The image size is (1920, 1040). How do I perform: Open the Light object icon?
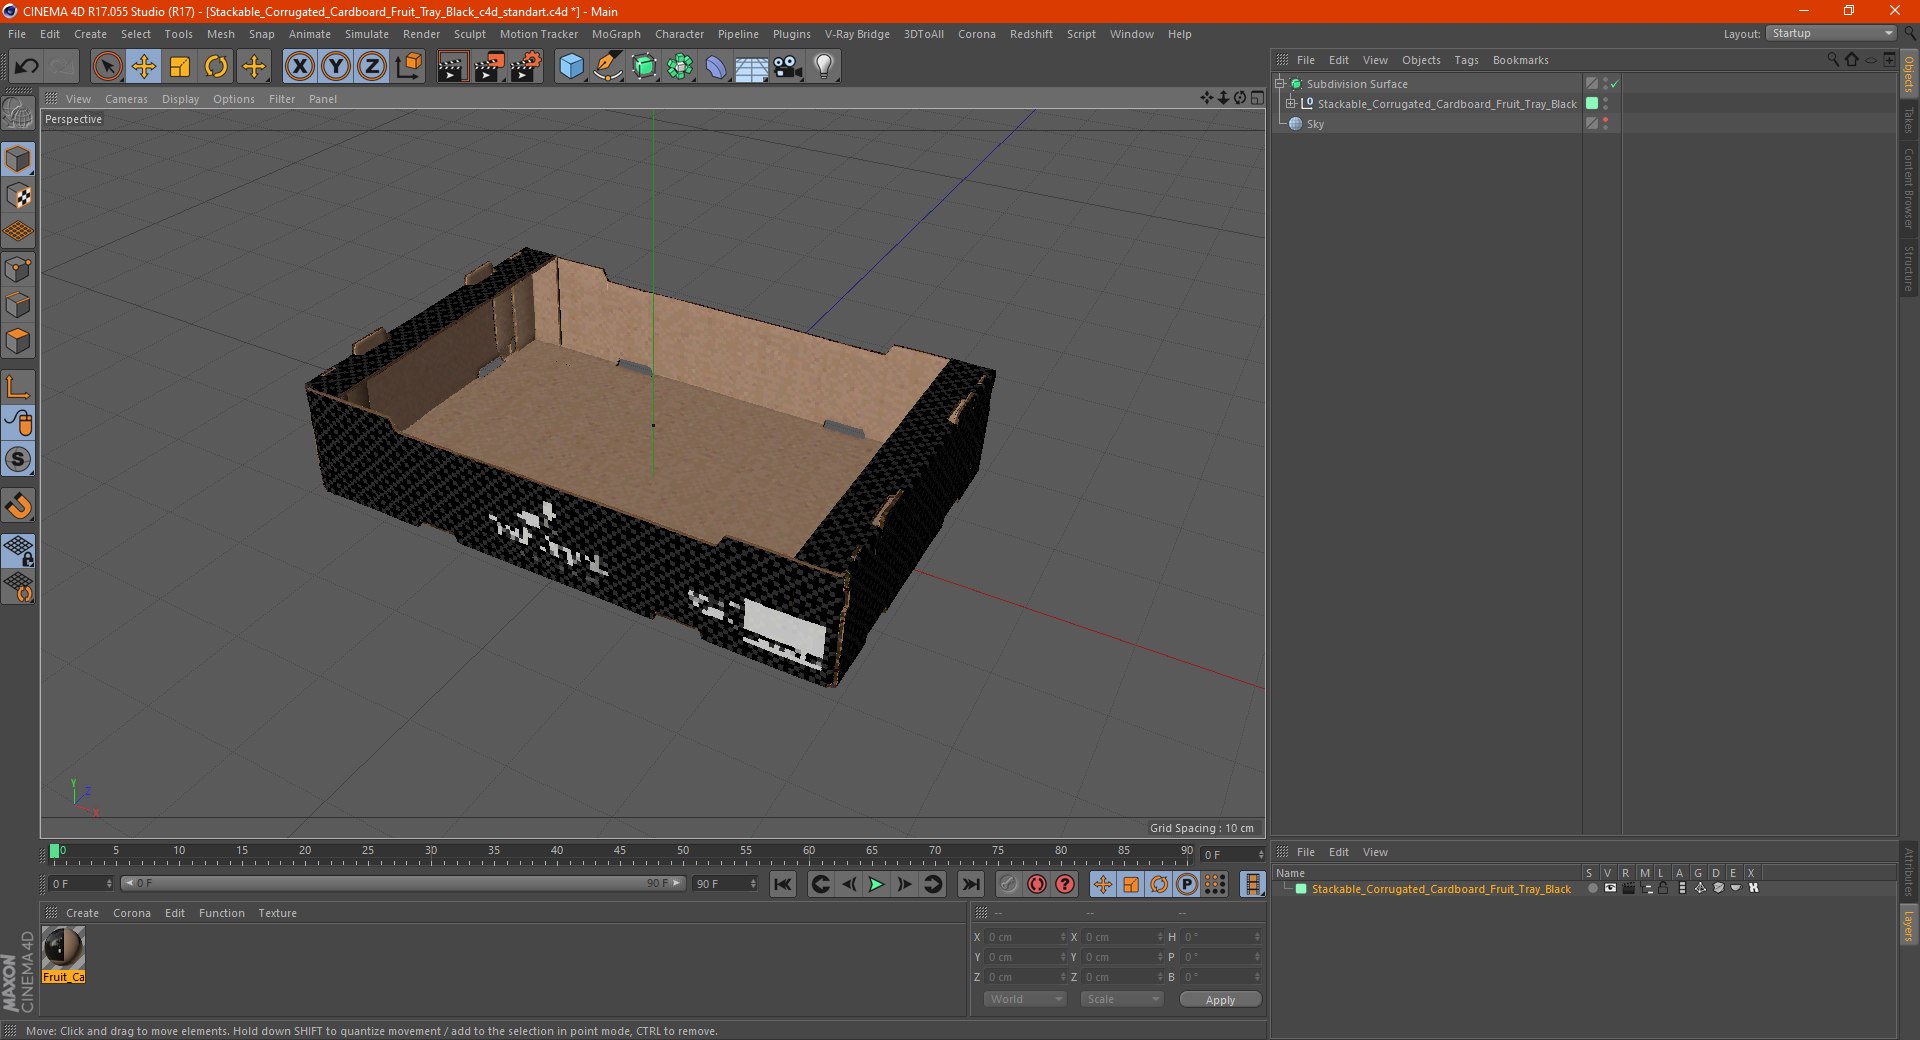pyautogui.click(x=823, y=67)
